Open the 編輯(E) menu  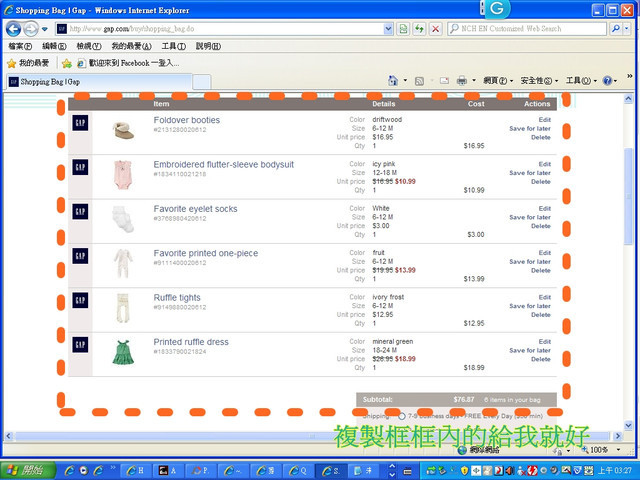tap(54, 46)
